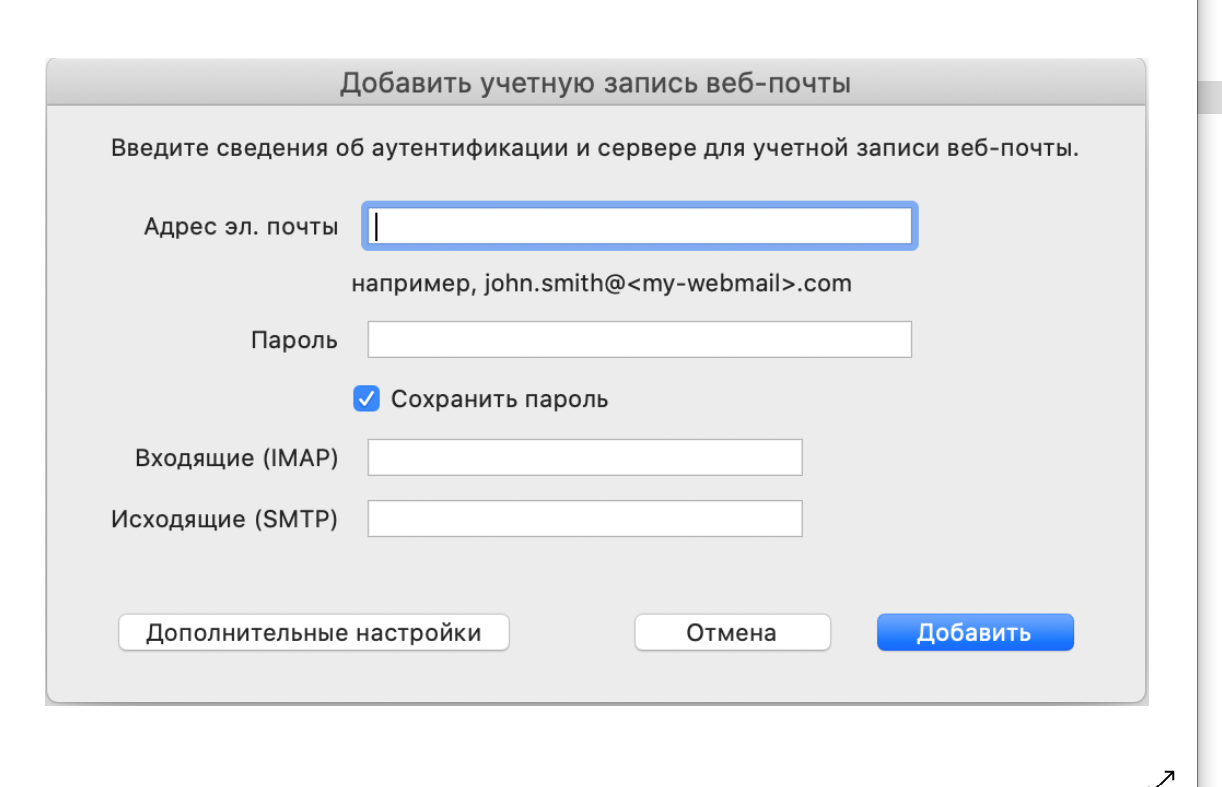
Task: Click the Исходящие (SMTP) label
Action: [224, 520]
